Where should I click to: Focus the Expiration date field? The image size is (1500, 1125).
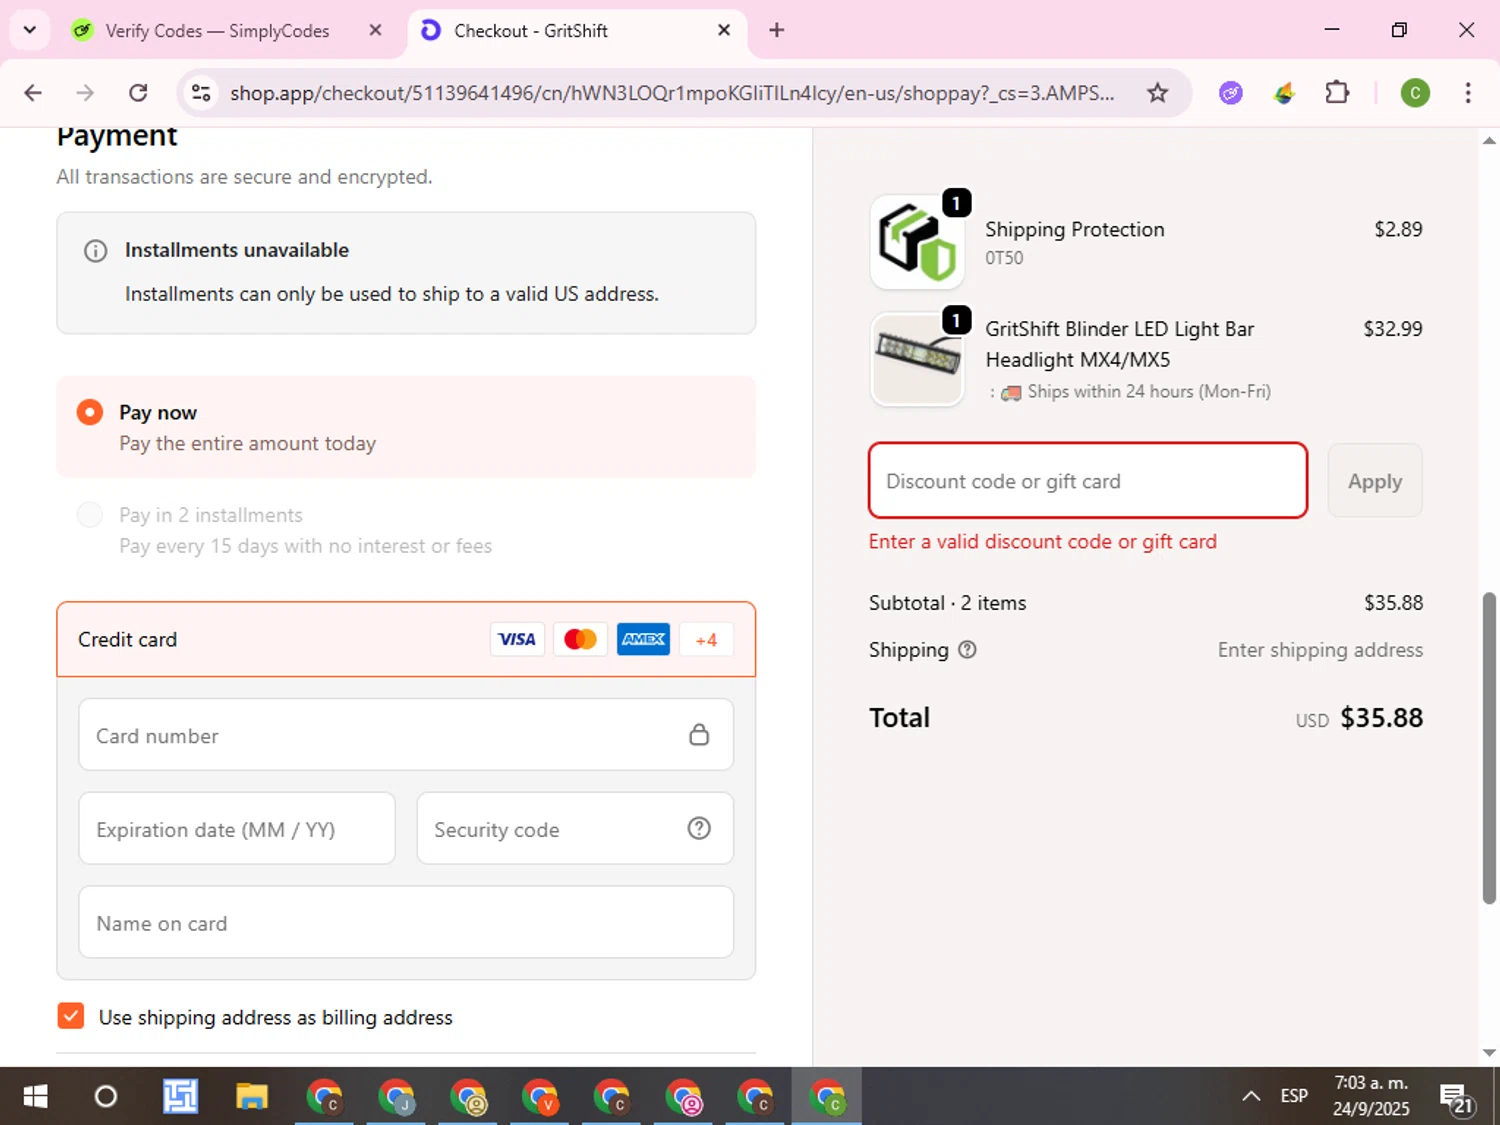[x=237, y=829]
